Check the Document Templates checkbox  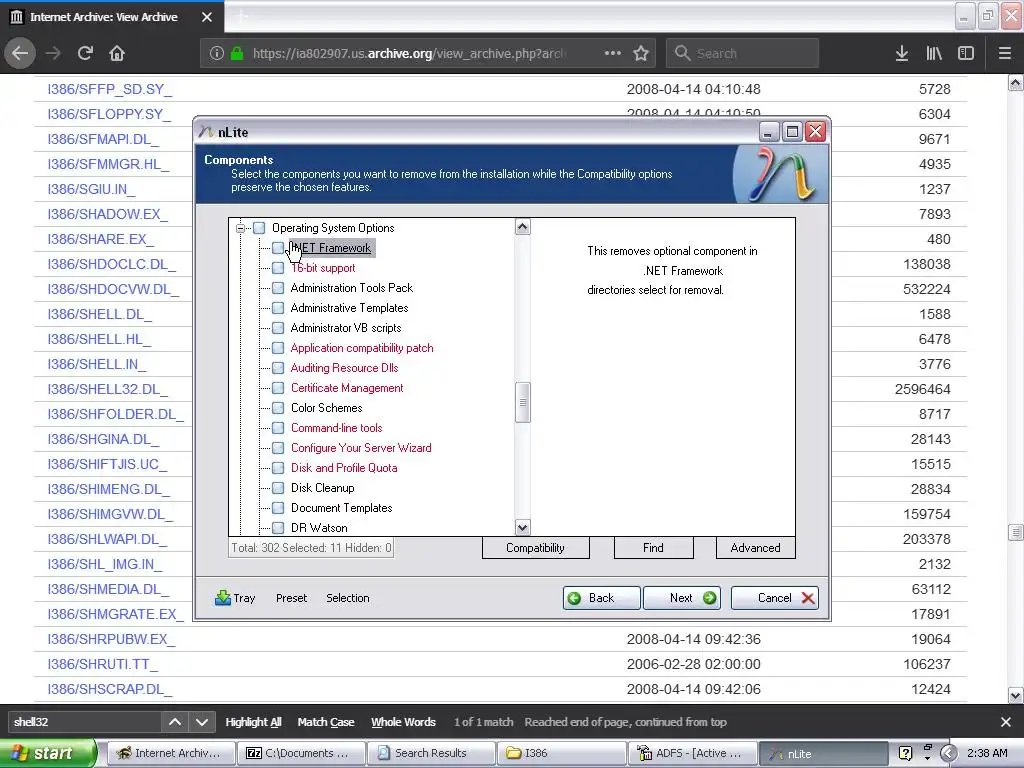coord(278,508)
